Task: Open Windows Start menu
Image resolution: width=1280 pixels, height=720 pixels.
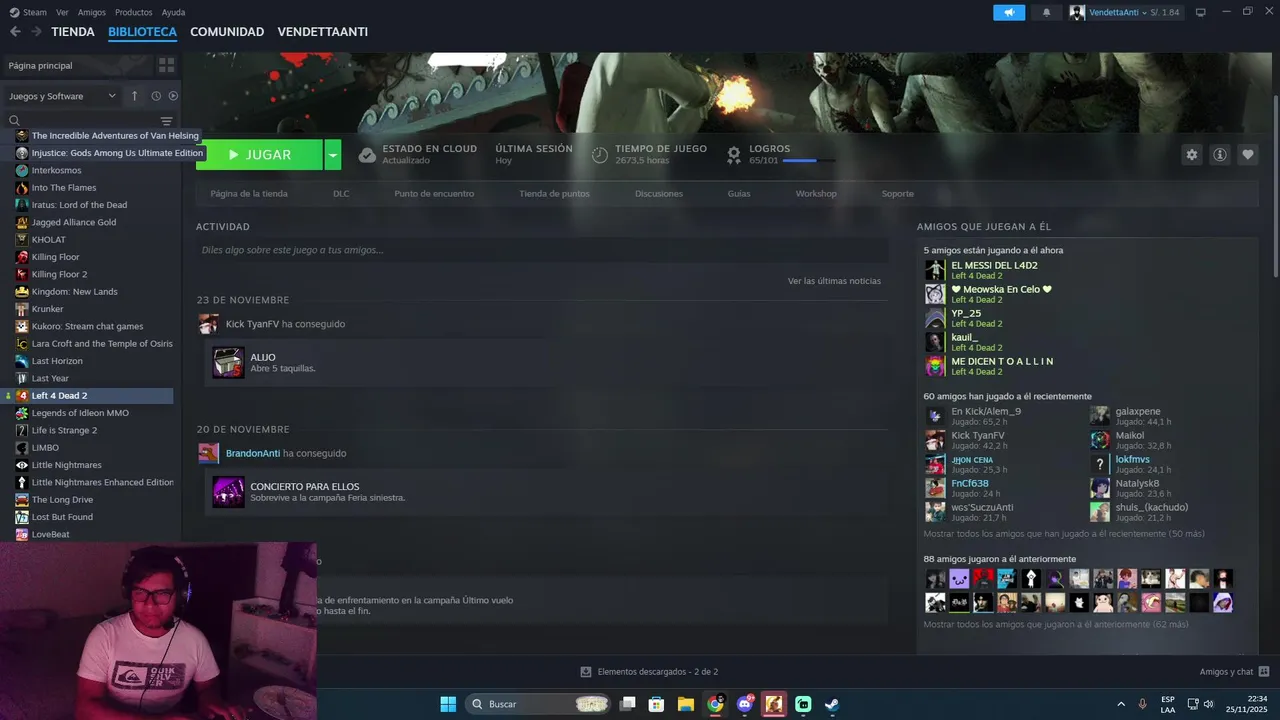Action: point(448,704)
